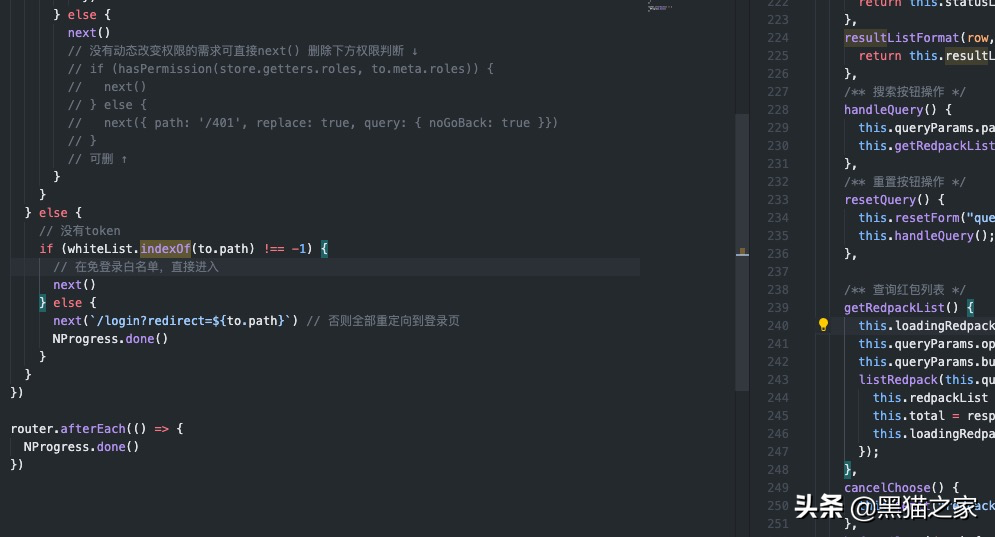Click 'return this.resultL' on line 225

(x=926, y=56)
